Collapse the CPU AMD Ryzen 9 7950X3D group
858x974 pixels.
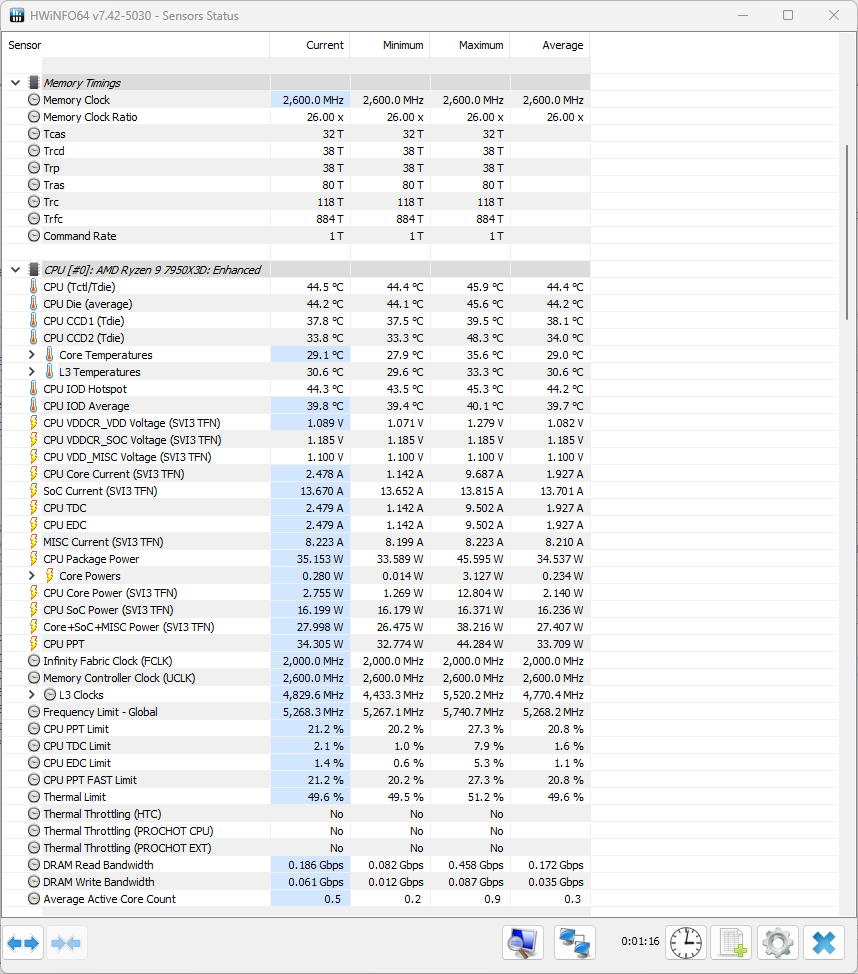[x=16, y=270]
